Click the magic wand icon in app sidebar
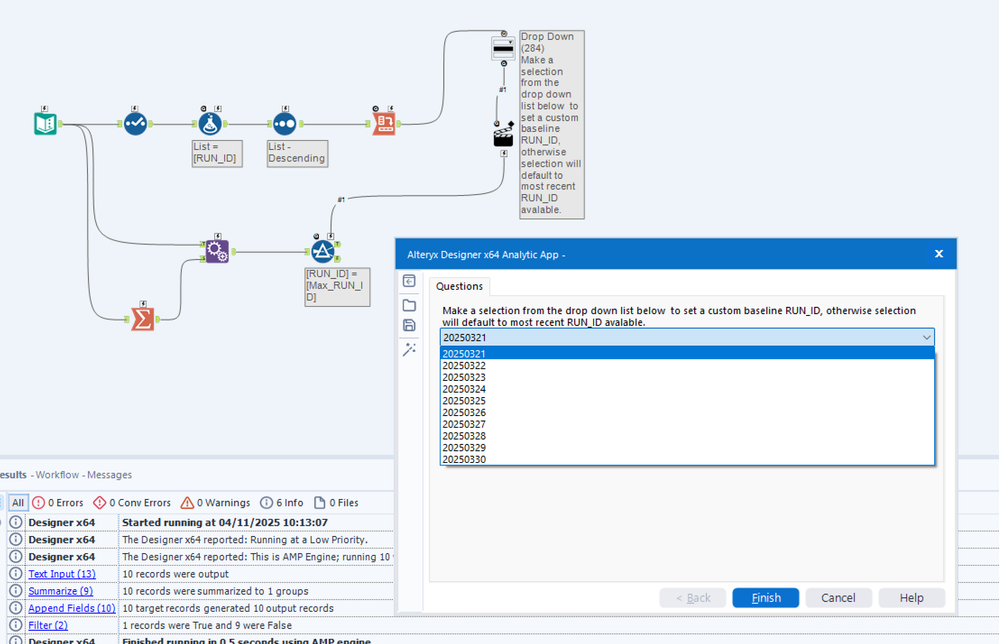 [410, 349]
